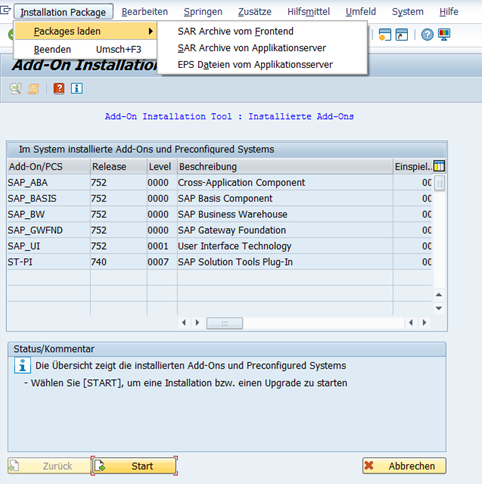This screenshot has width=482, height=484.
Task: Click the orange scroll log icon
Action: tap(33, 89)
